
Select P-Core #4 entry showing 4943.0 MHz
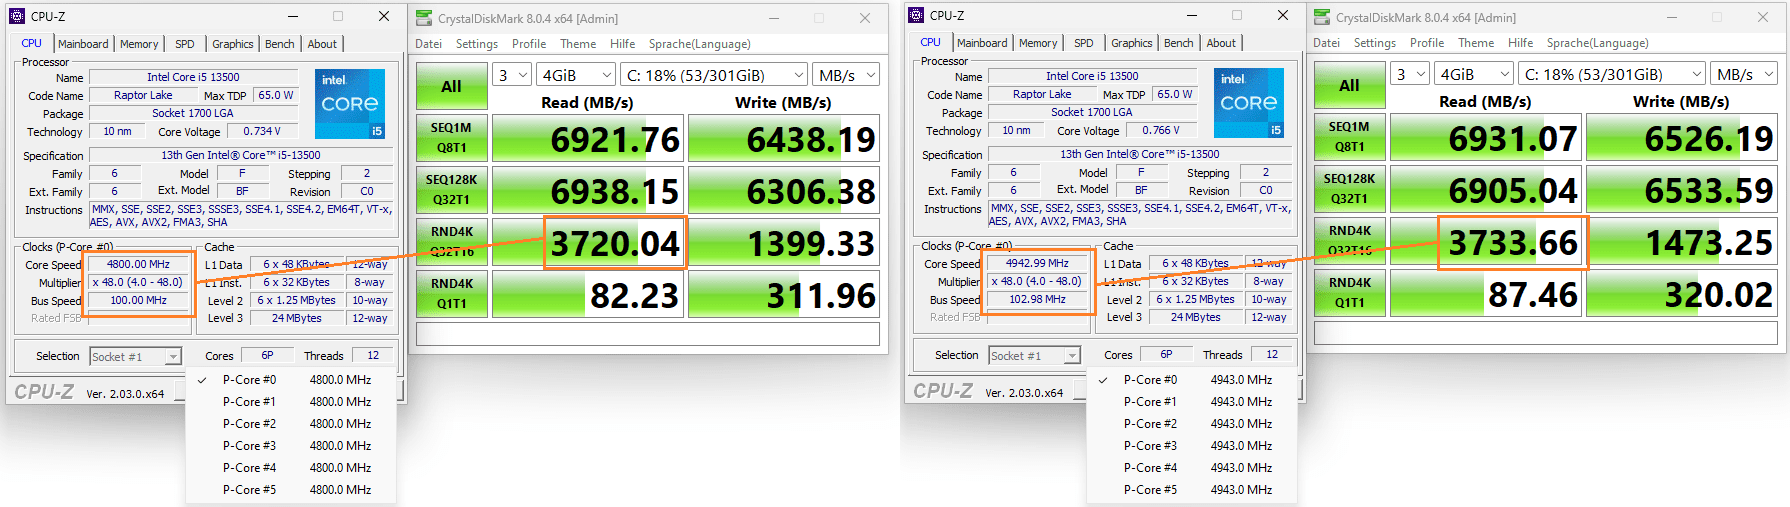(x=1192, y=468)
